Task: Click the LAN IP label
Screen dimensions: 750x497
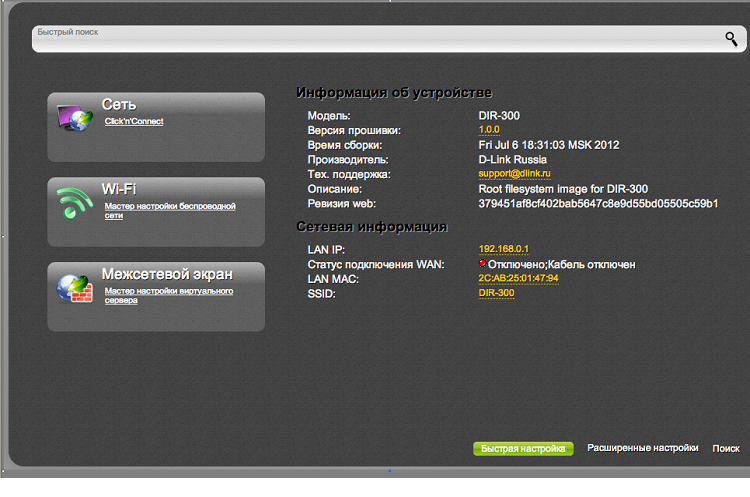Action: pyautogui.click(x=326, y=250)
